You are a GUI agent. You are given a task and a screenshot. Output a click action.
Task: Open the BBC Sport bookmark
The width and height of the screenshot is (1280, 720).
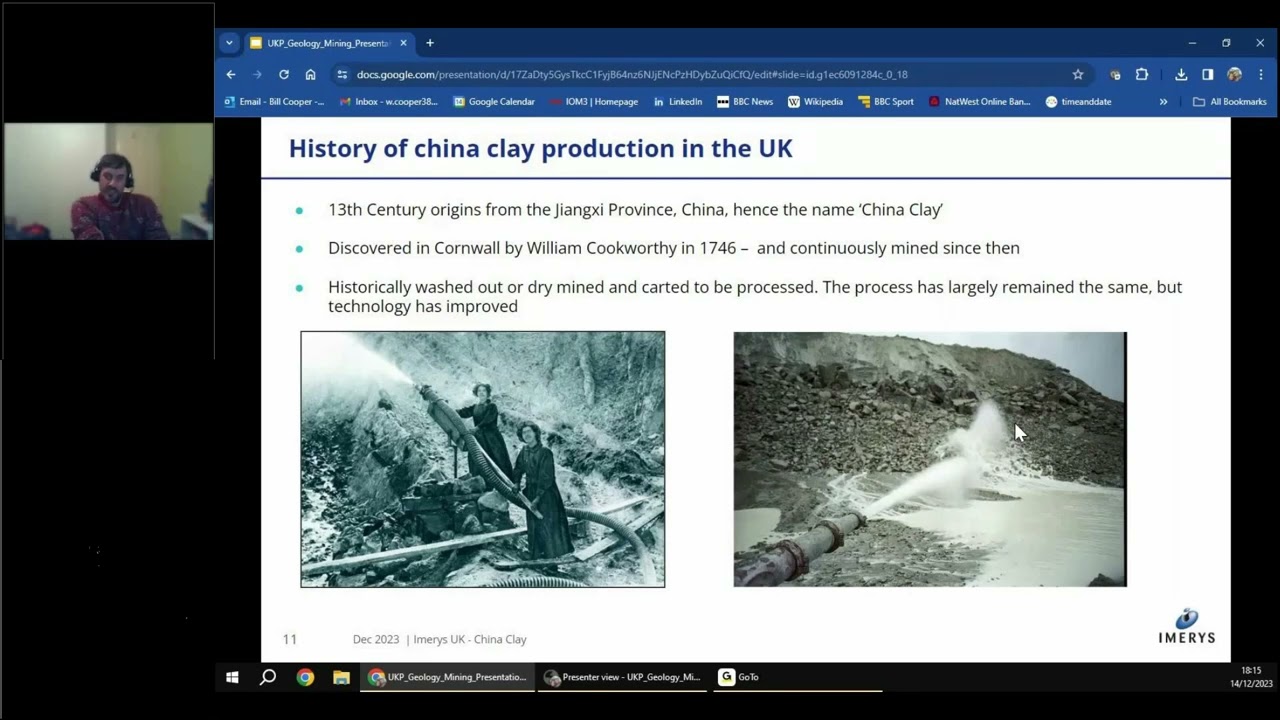886,101
